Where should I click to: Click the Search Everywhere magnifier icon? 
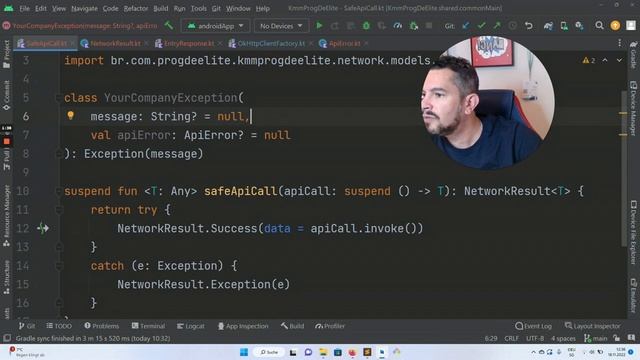coord(599,26)
